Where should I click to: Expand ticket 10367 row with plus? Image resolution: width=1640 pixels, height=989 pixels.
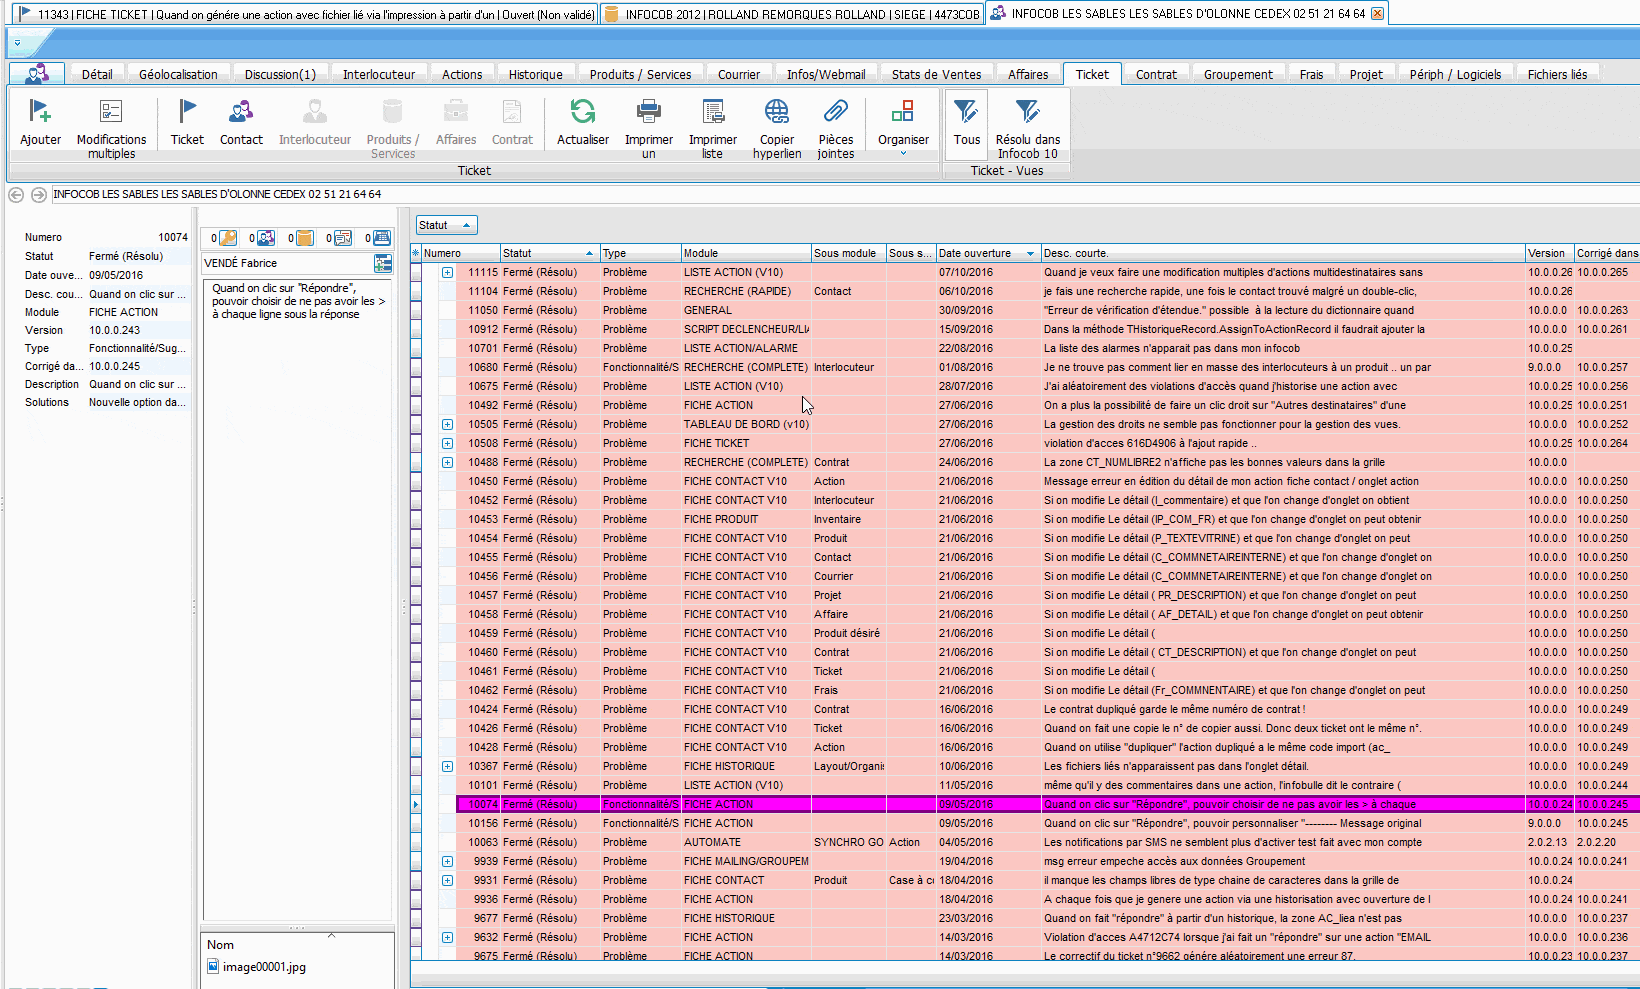click(447, 766)
